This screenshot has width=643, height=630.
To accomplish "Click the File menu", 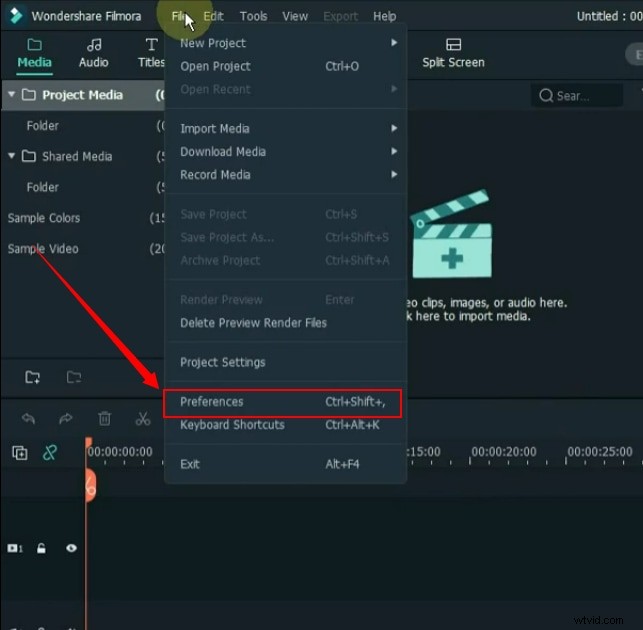I will click(178, 16).
